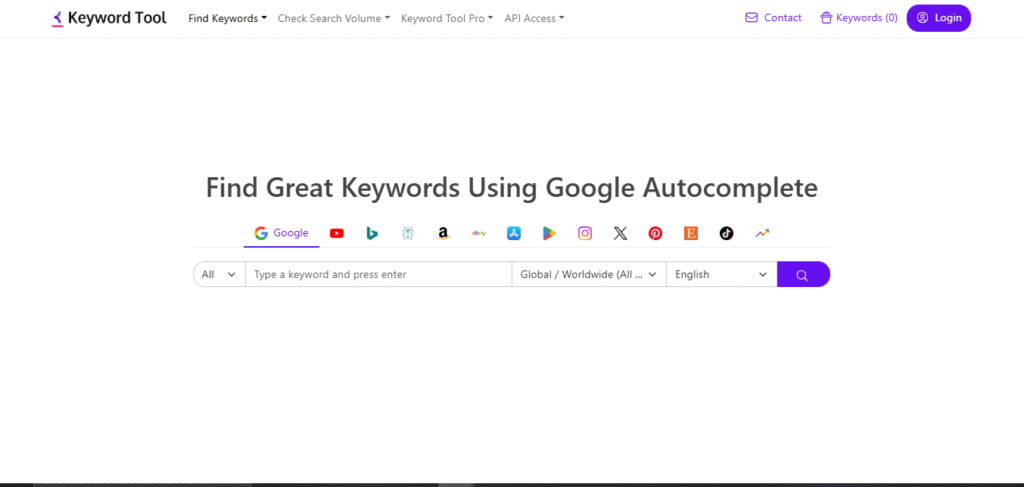Switch to the YouTube keyword tab
Viewport: 1024px width, 487px height.
tap(337, 233)
